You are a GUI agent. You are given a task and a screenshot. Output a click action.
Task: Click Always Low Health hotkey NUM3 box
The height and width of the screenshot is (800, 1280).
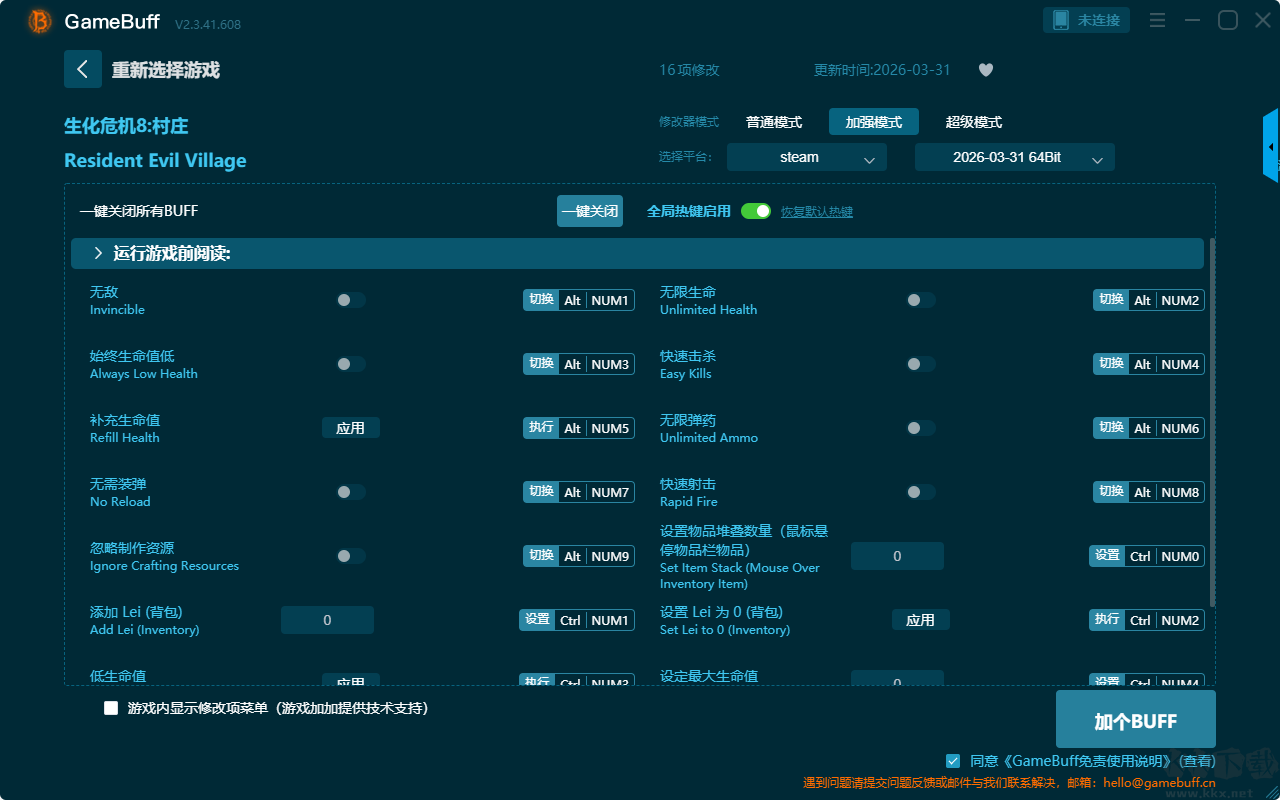tap(579, 364)
